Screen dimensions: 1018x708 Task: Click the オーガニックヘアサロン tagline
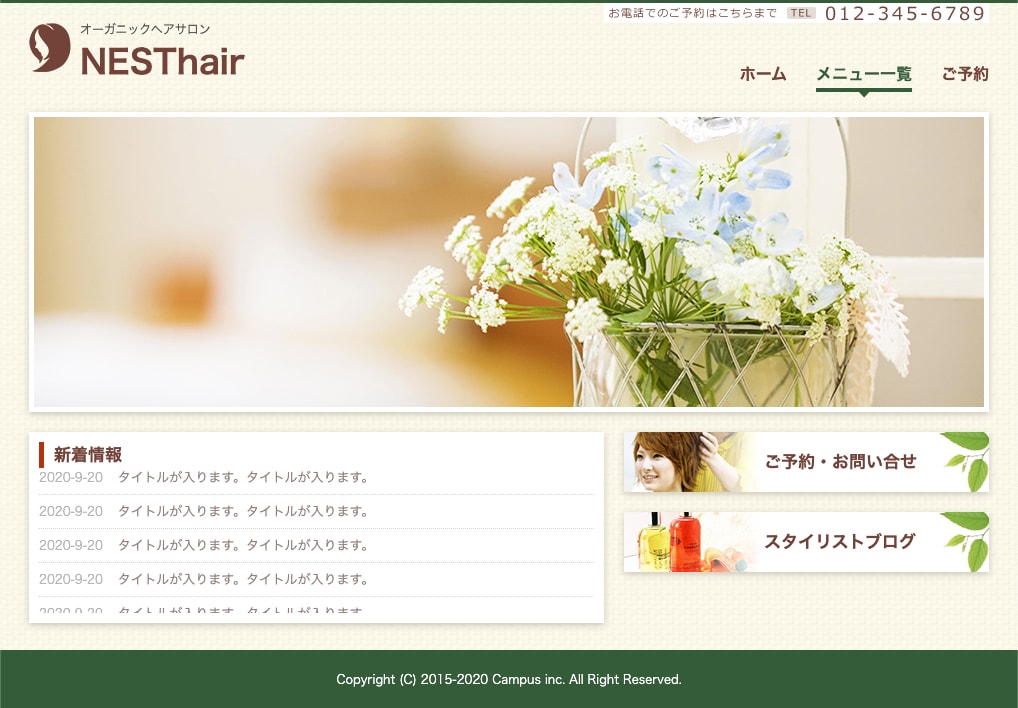click(x=145, y=29)
